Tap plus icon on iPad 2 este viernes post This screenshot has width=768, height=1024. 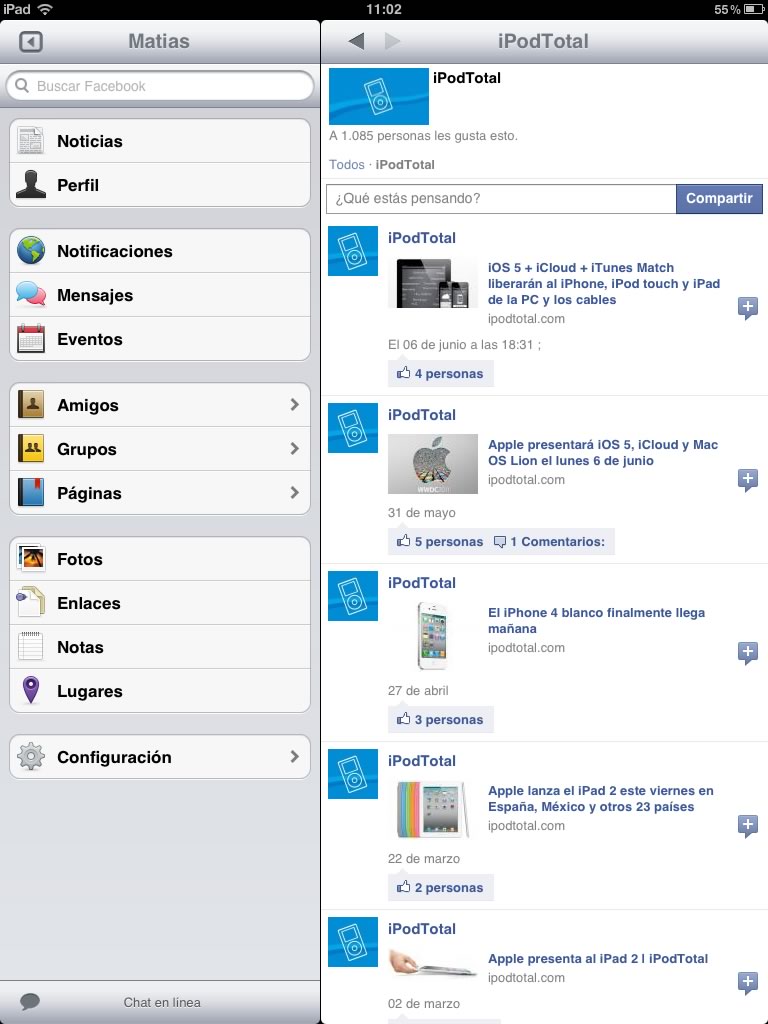click(748, 825)
